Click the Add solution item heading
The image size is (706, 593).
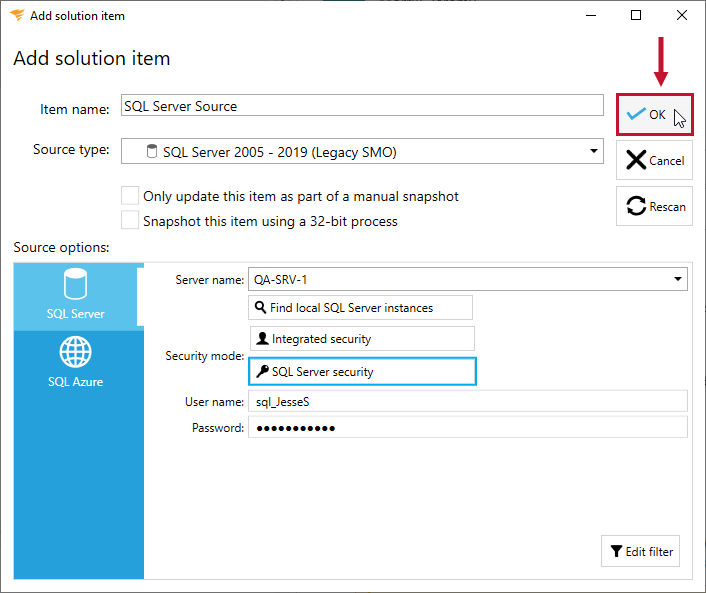(x=92, y=58)
